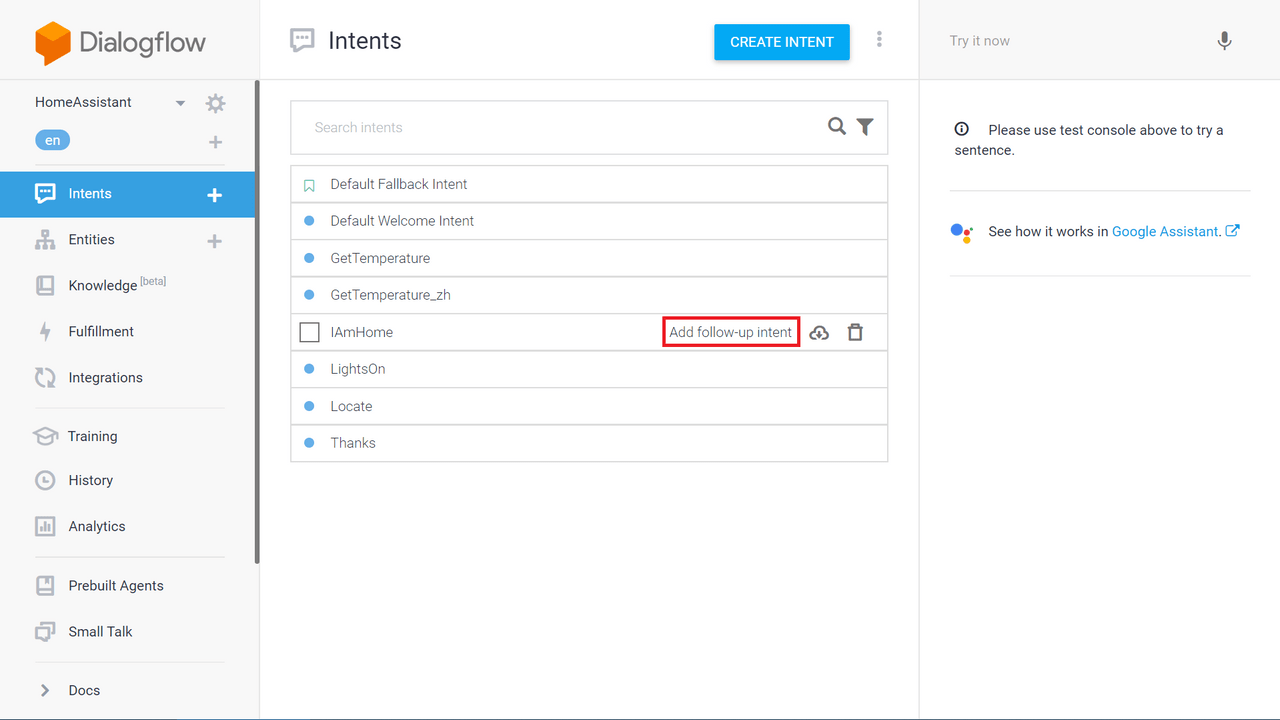Click the blue dot beside LightsOn
Image resolution: width=1280 pixels, height=720 pixels.
click(x=309, y=369)
